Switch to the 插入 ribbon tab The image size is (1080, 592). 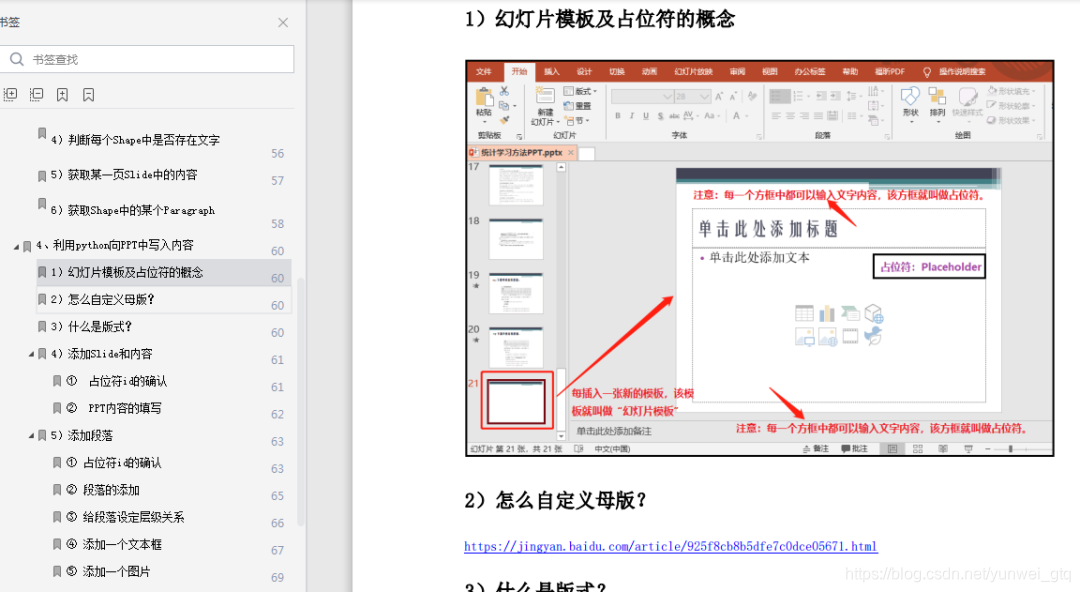click(551, 71)
